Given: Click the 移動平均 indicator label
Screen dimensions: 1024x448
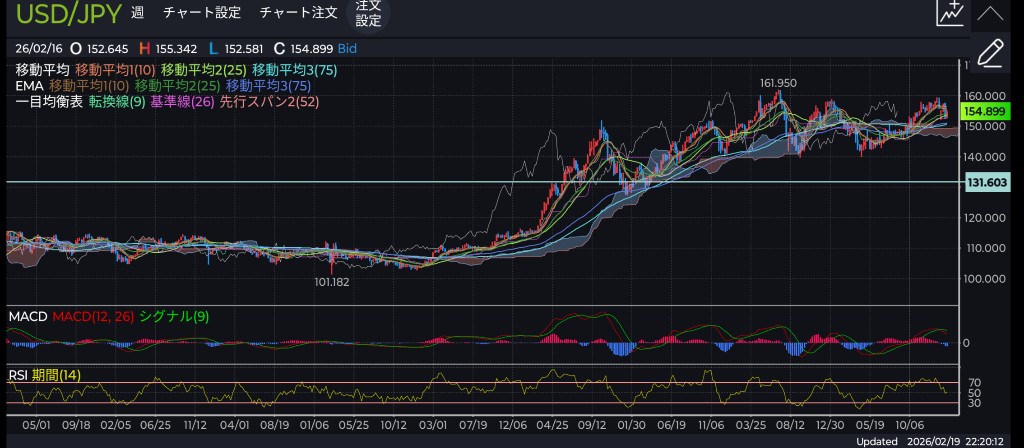Looking at the screenshot, I should (42, 70).
